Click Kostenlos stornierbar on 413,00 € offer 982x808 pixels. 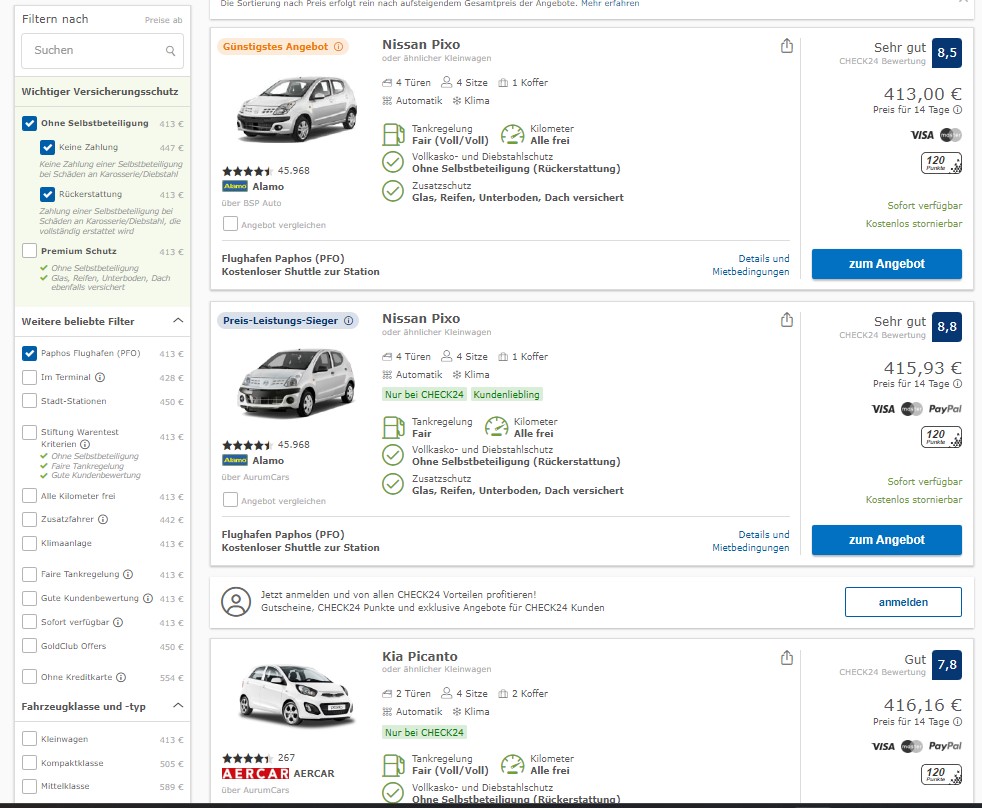pyautogui.click(x=914, y=224)
